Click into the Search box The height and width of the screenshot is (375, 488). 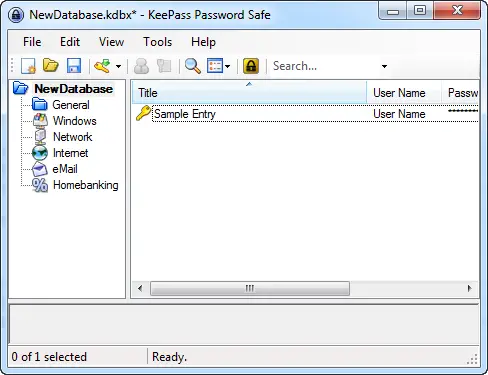[x=324, y=66]
